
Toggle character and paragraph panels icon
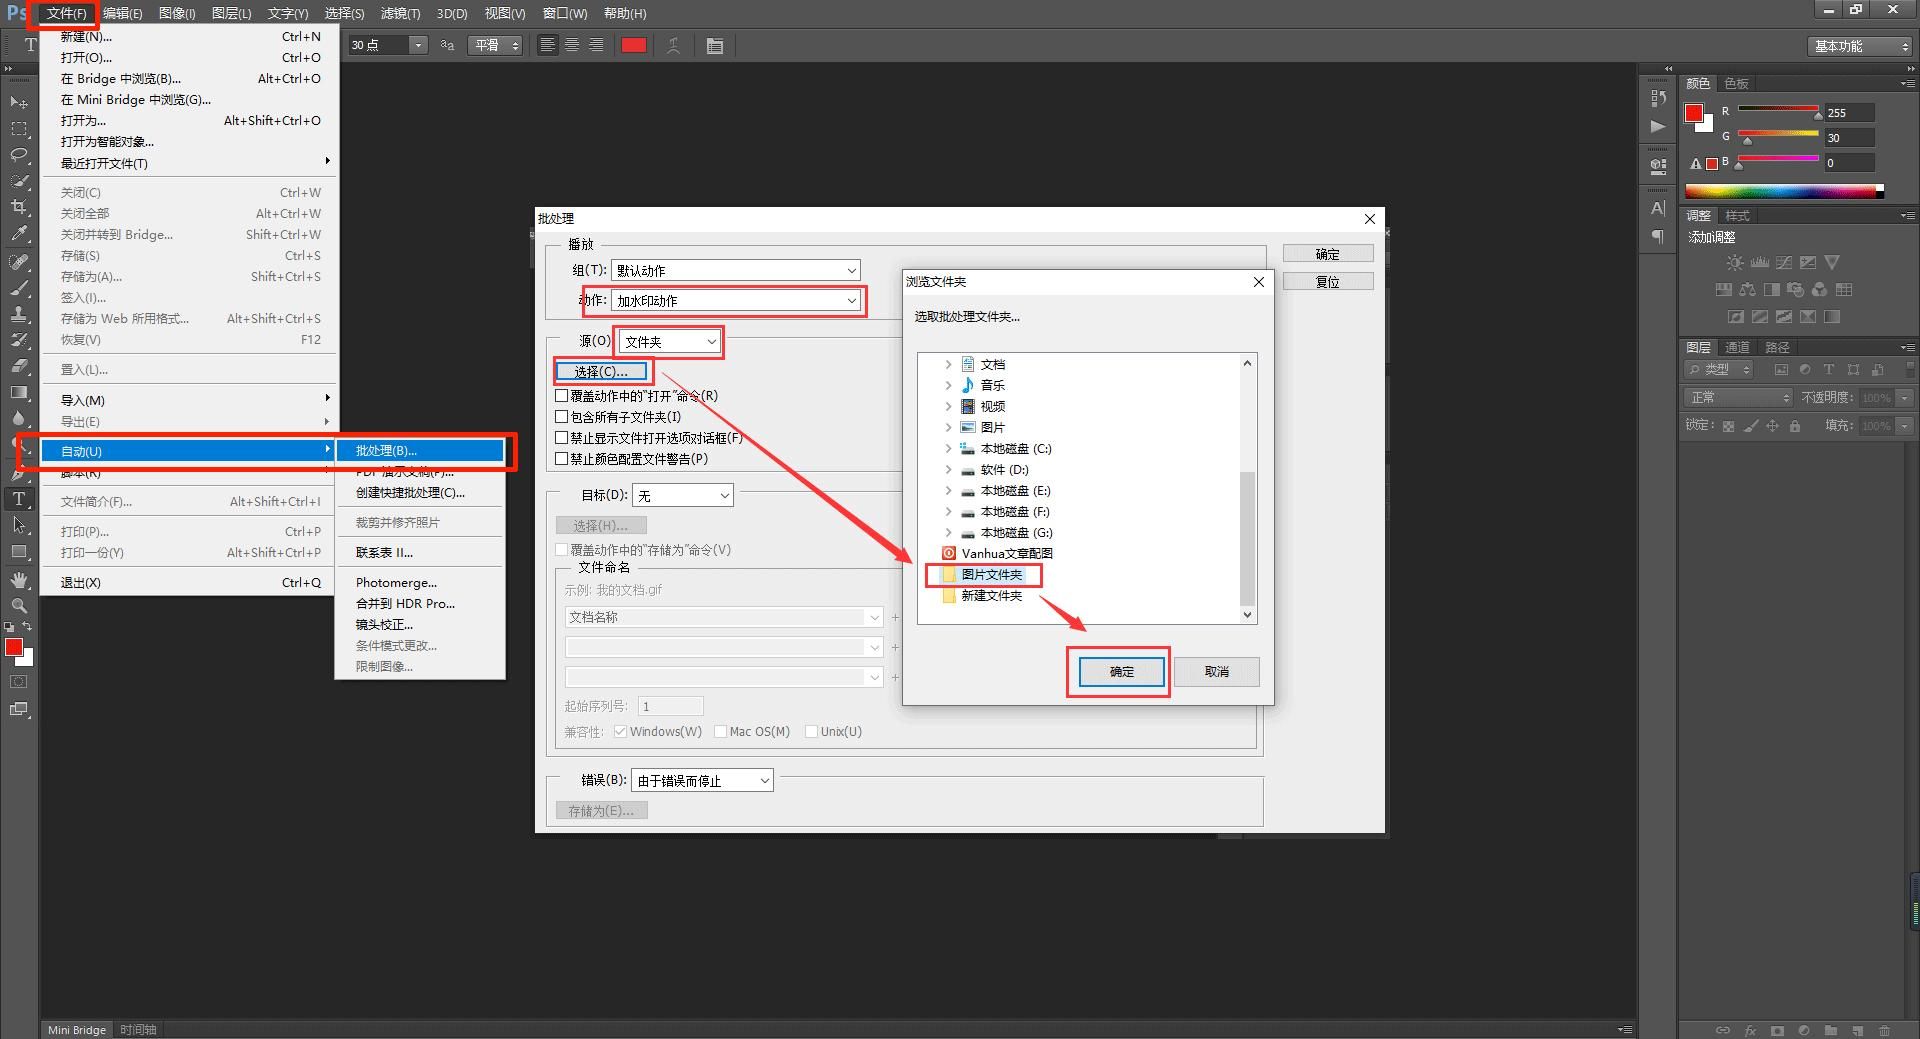click(x=714, y=45)
